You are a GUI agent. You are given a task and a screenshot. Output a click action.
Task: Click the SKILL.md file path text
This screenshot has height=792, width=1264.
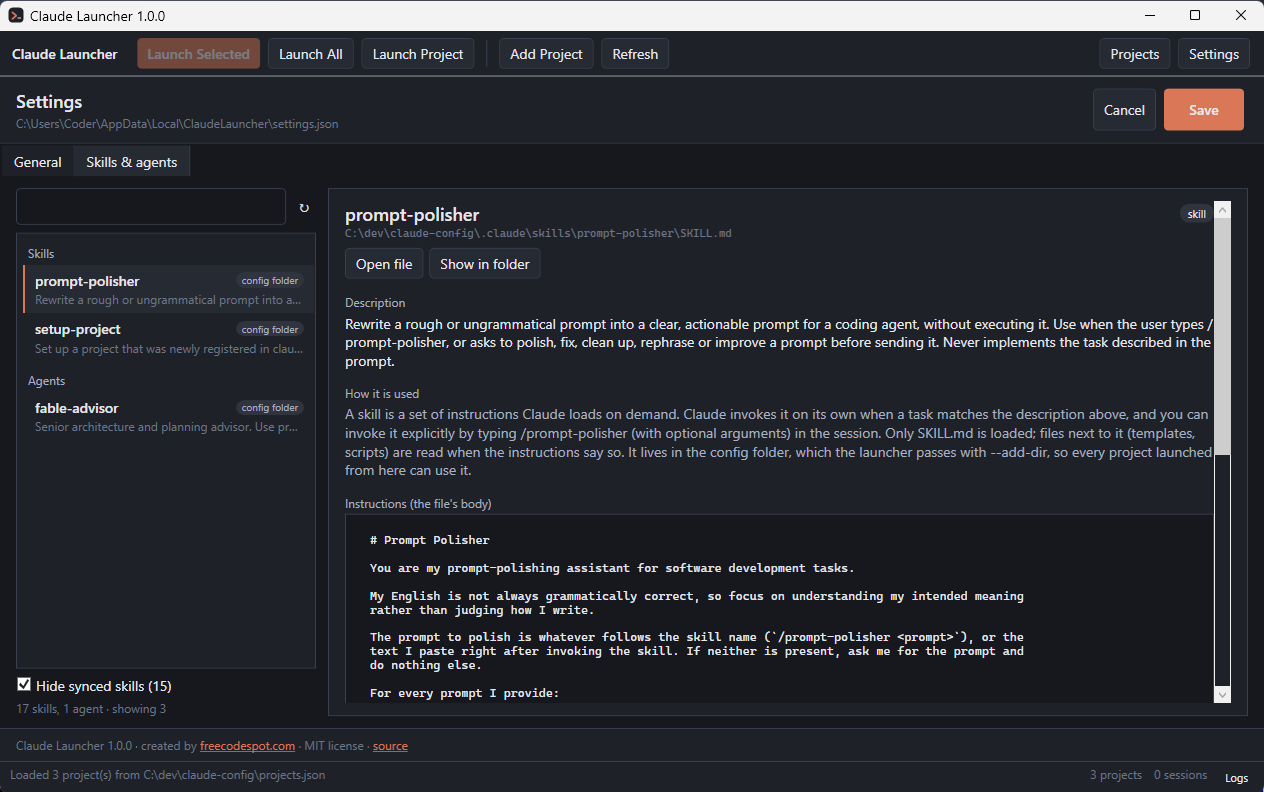point(538,233)
